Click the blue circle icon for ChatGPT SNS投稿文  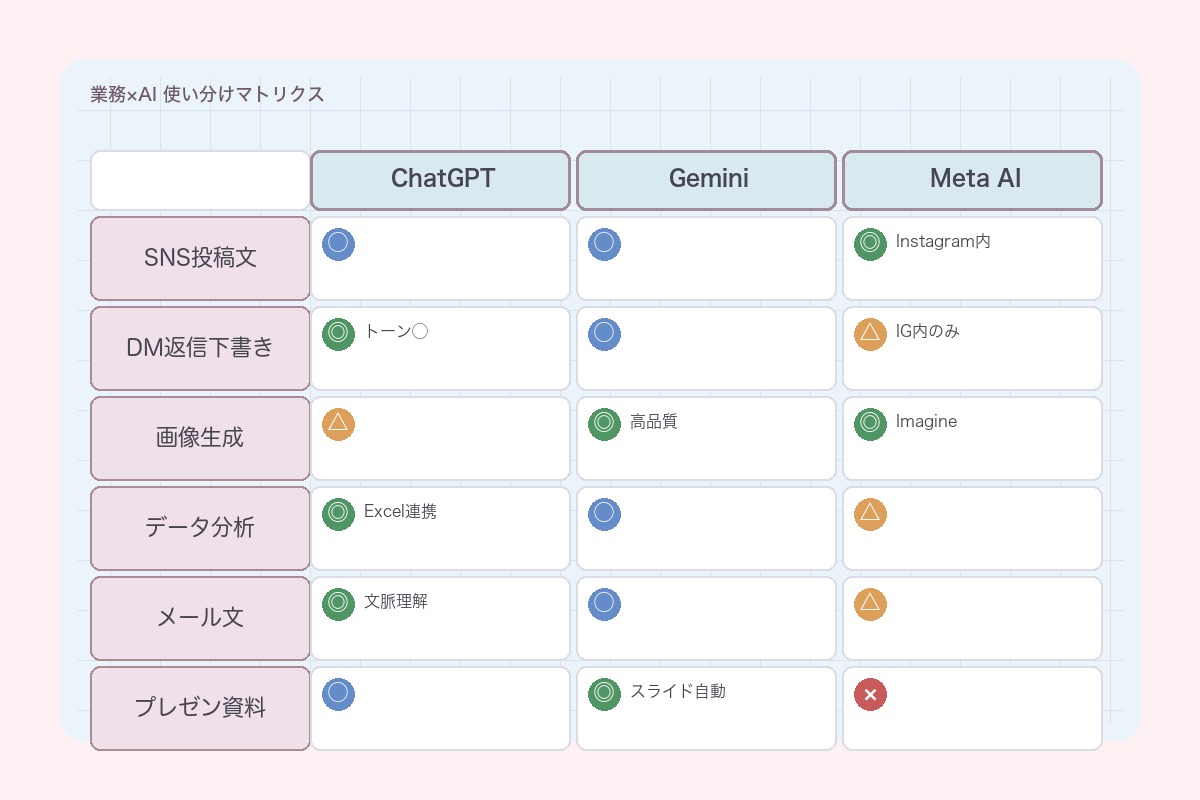338,244
